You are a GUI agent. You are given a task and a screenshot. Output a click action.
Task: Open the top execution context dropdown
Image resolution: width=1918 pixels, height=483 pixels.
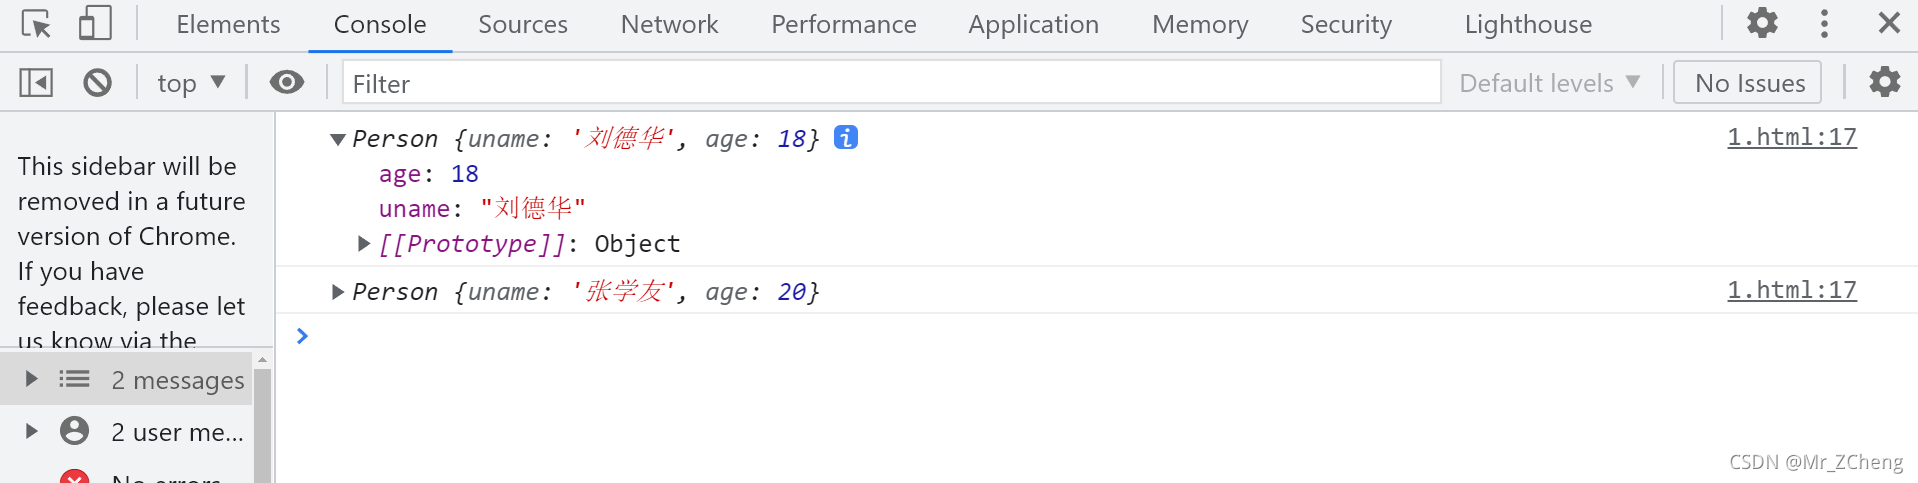191,83
